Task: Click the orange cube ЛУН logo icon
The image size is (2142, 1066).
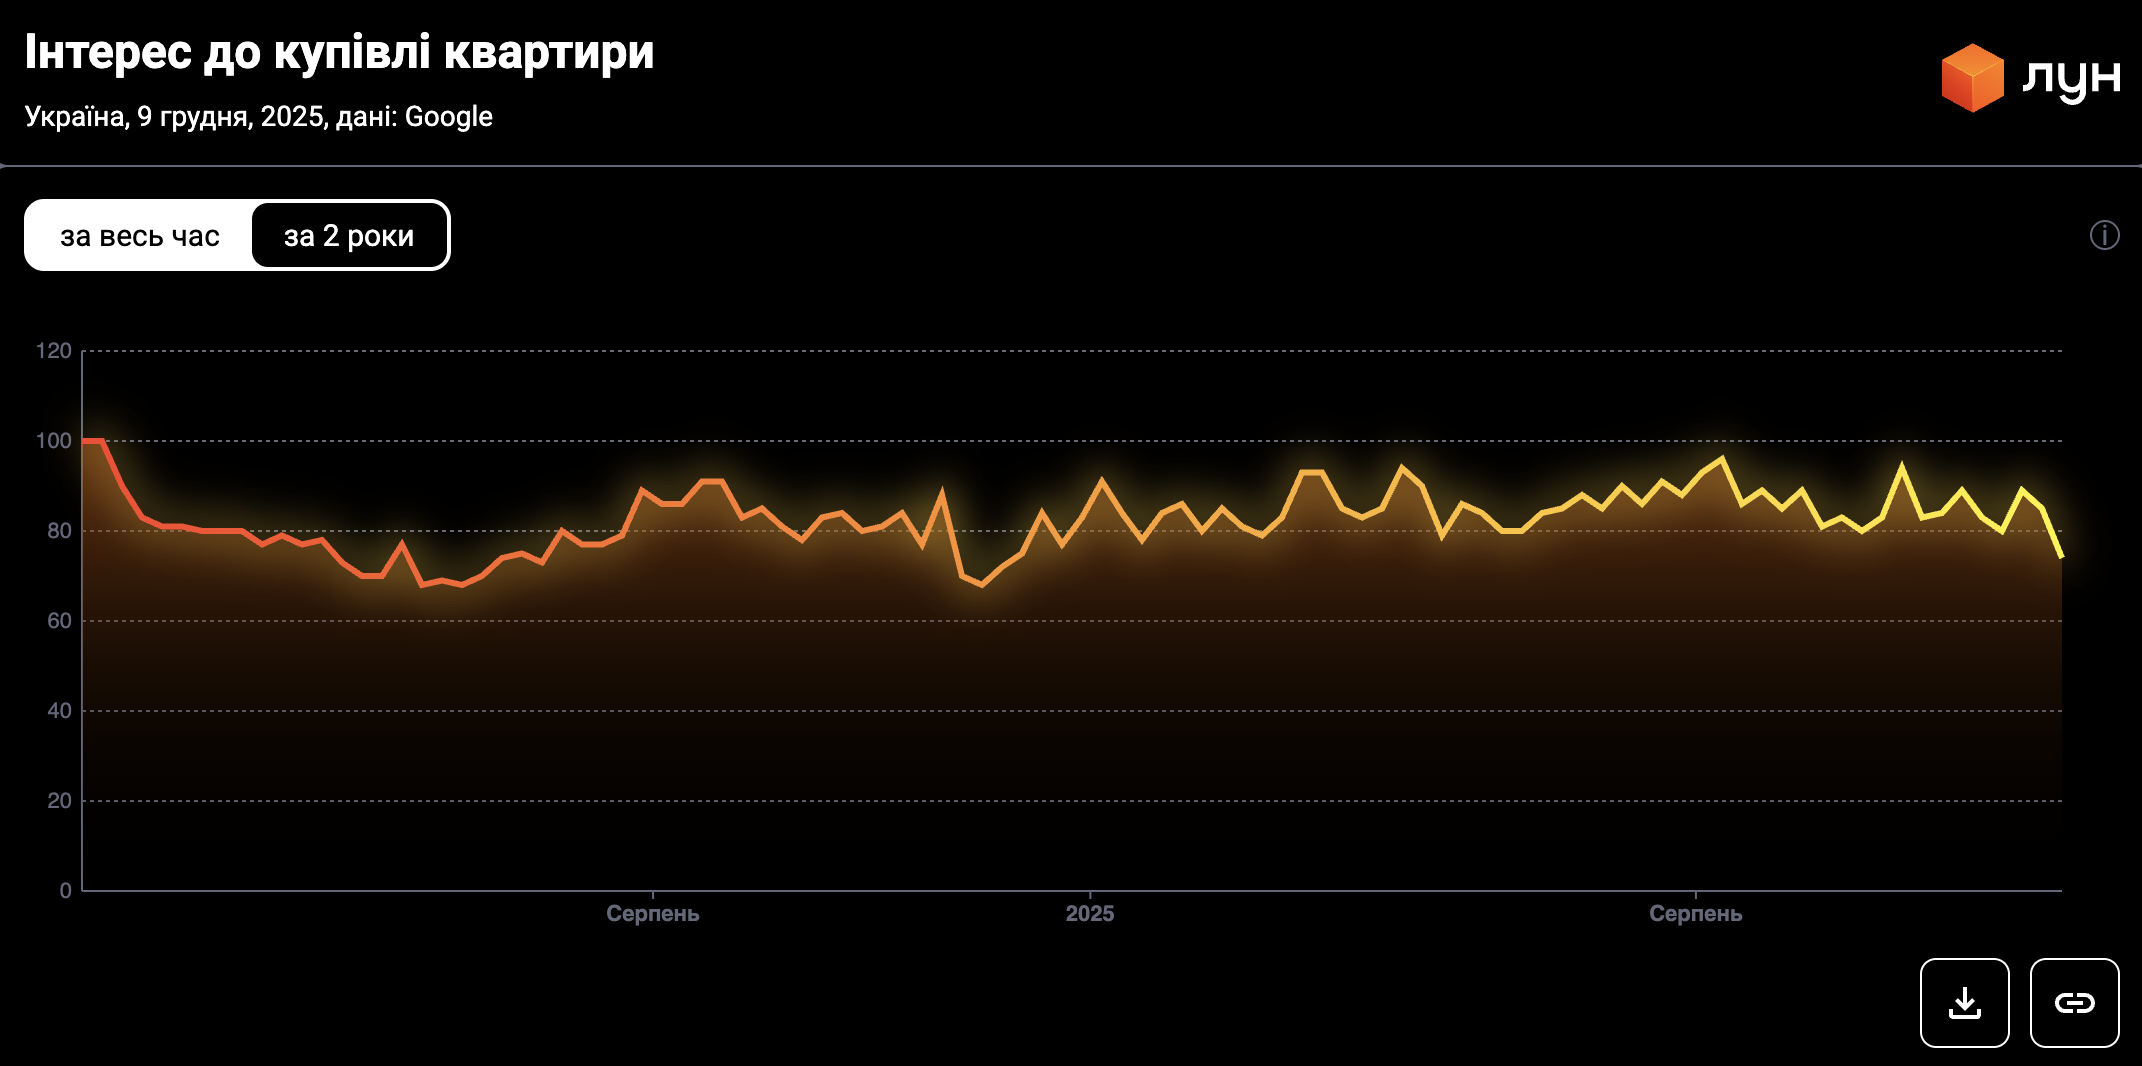Action: click(1971, 78)
